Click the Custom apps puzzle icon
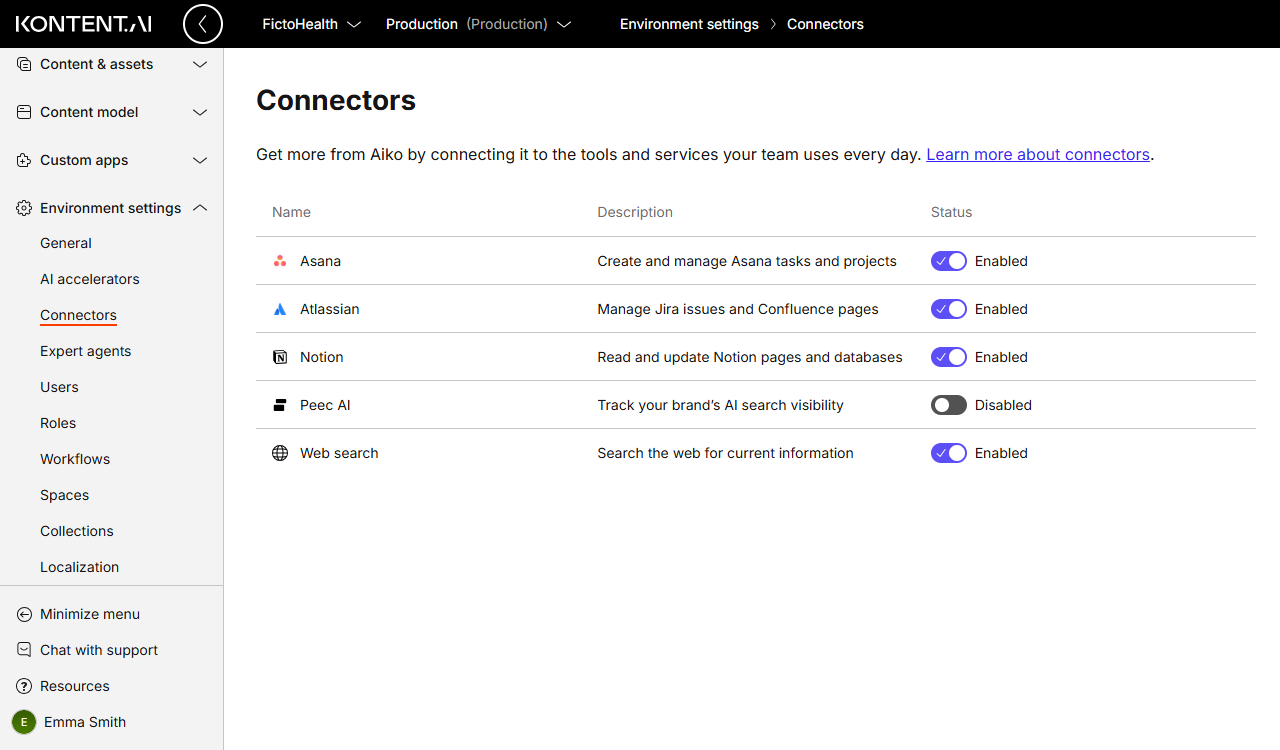 [x=24, y=160]
